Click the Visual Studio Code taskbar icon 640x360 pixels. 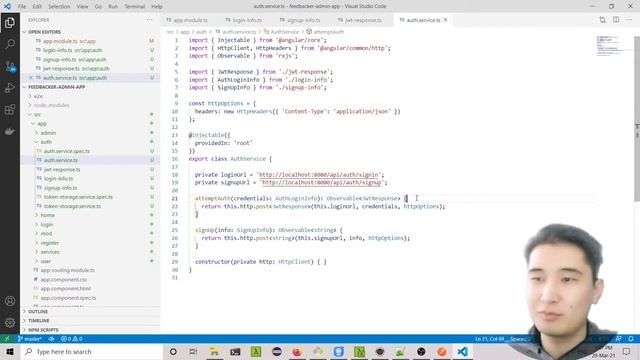(x=462, y=351)
